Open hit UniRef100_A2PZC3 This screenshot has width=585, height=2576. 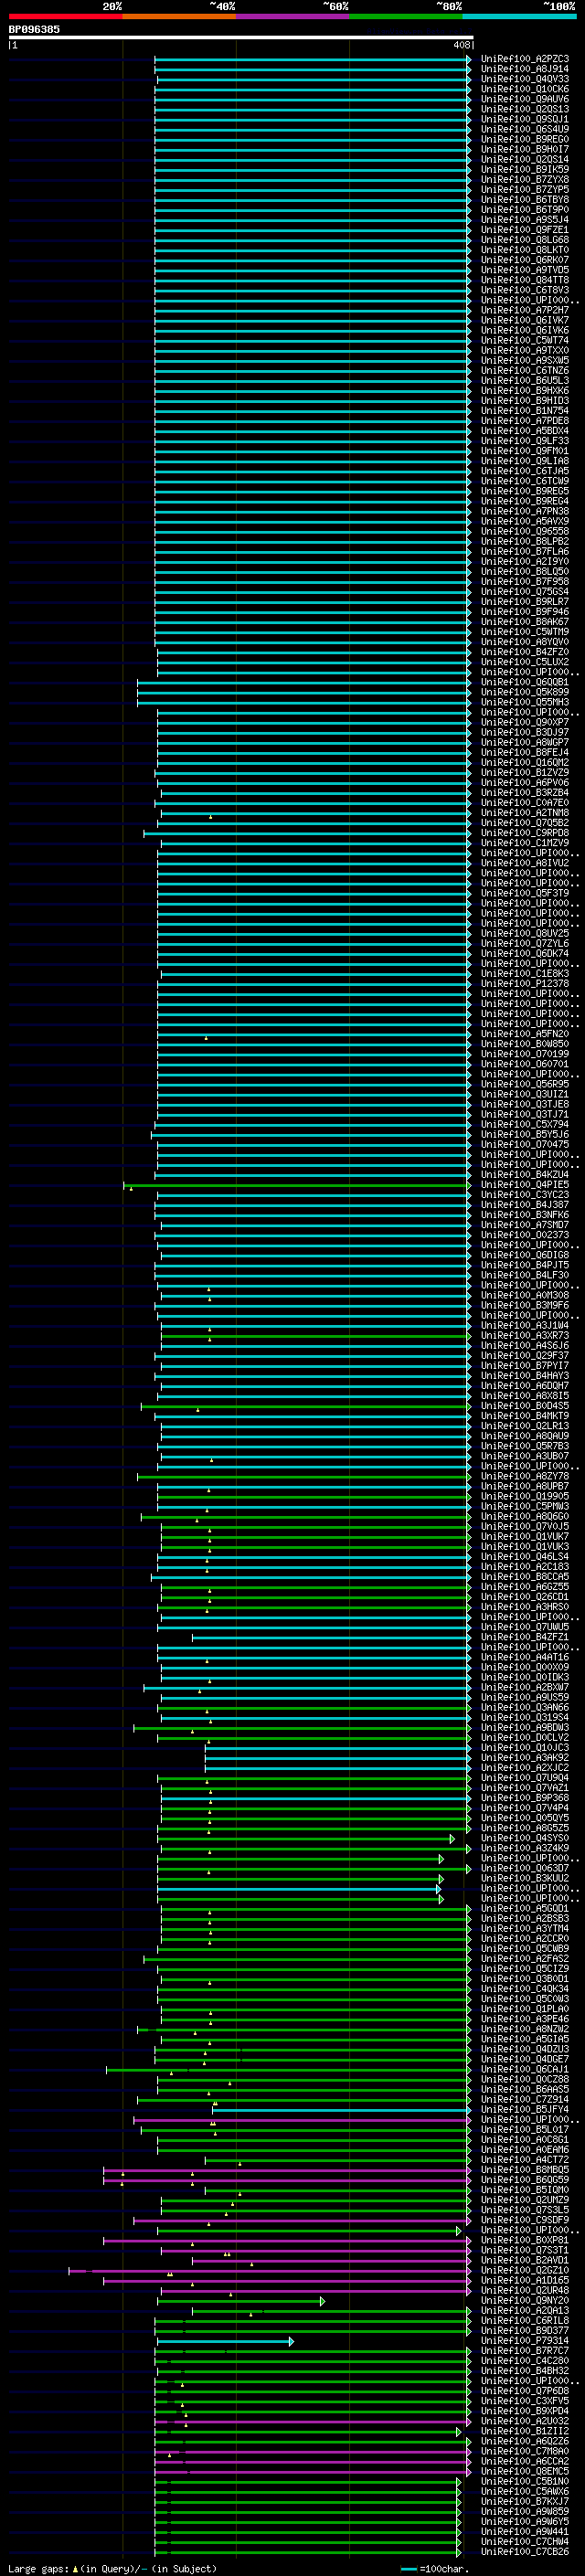tap(524, 59)
